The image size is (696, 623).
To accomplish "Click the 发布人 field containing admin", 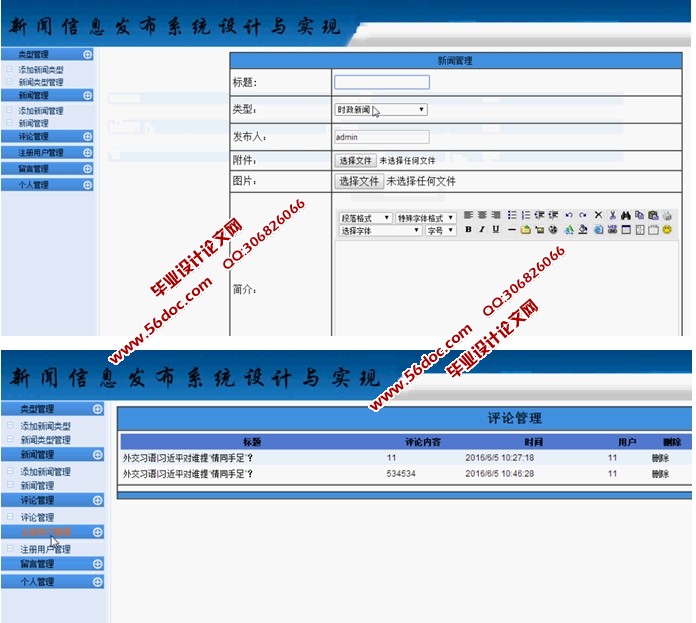I will (x=382, y=137).
